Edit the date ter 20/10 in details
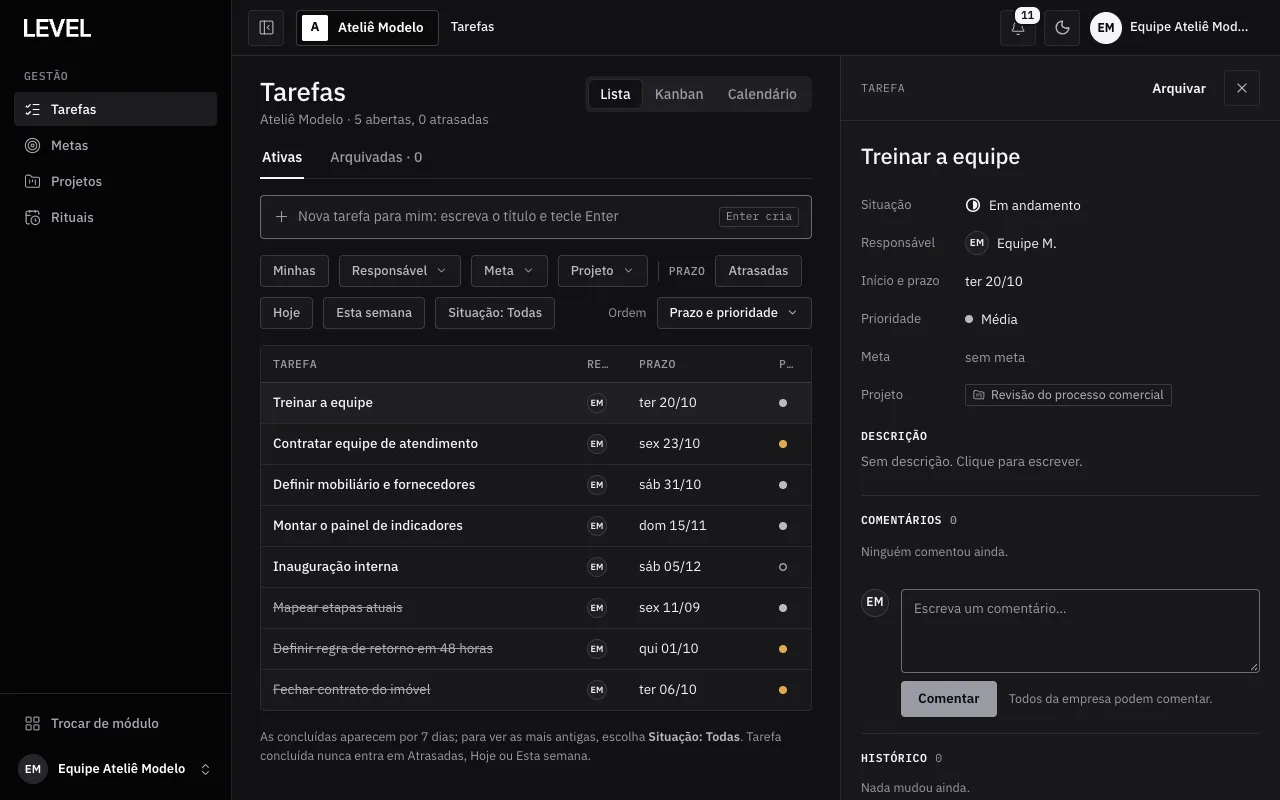 [x=994, y=282]
